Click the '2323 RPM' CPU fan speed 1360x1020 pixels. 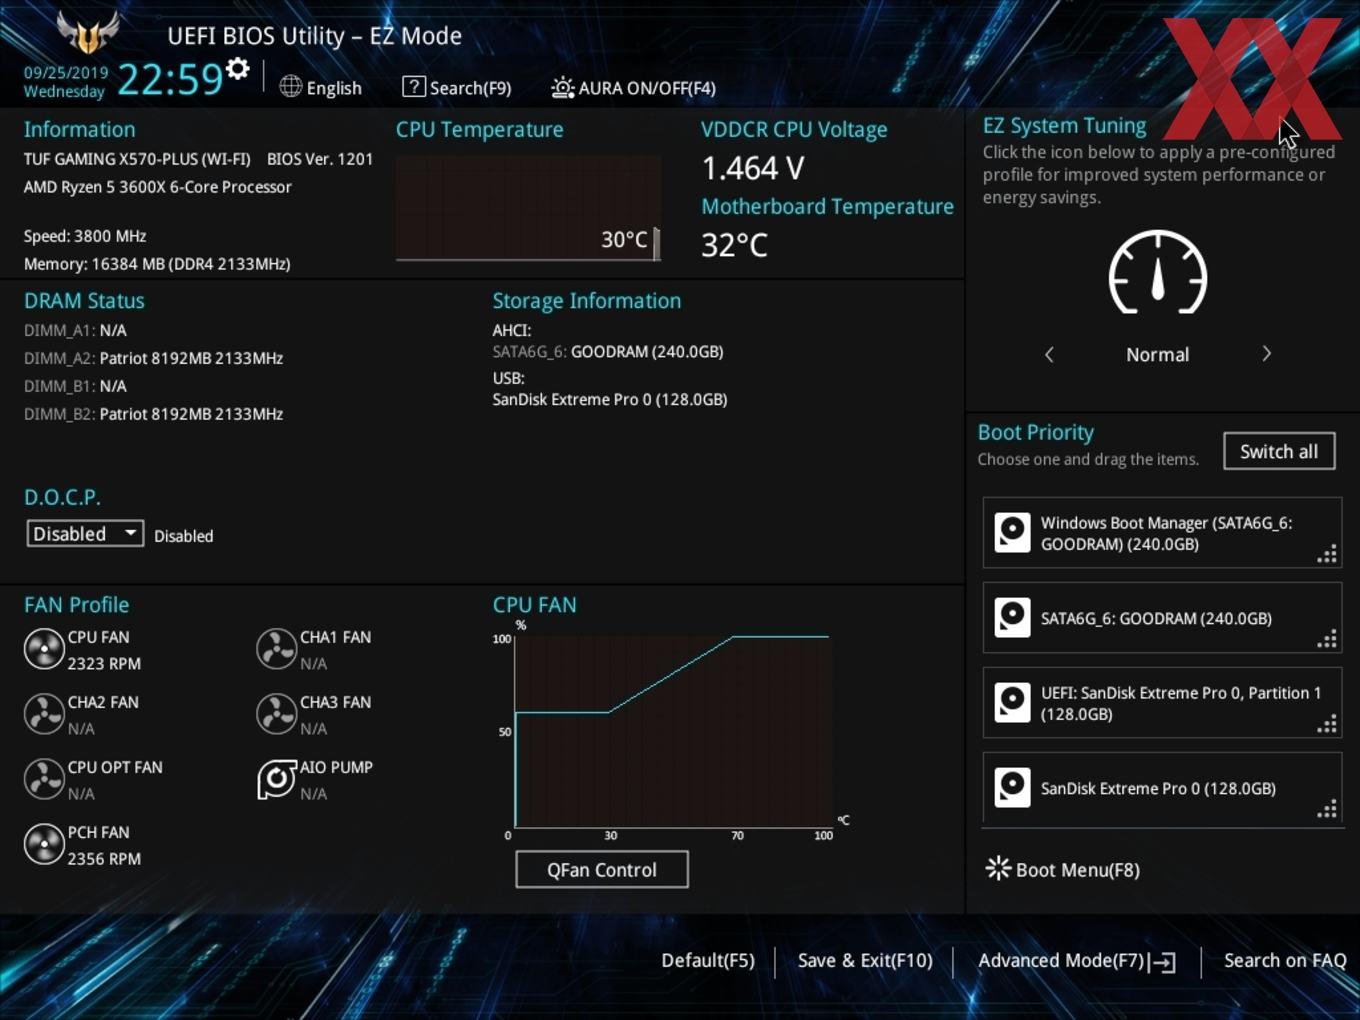coord(104,664)
